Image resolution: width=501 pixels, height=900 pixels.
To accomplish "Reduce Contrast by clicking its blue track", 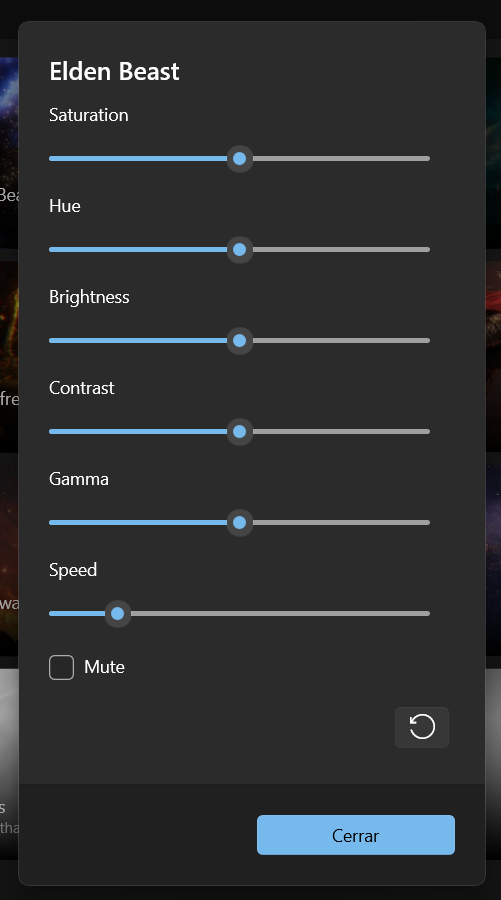I will click(138, 432).
